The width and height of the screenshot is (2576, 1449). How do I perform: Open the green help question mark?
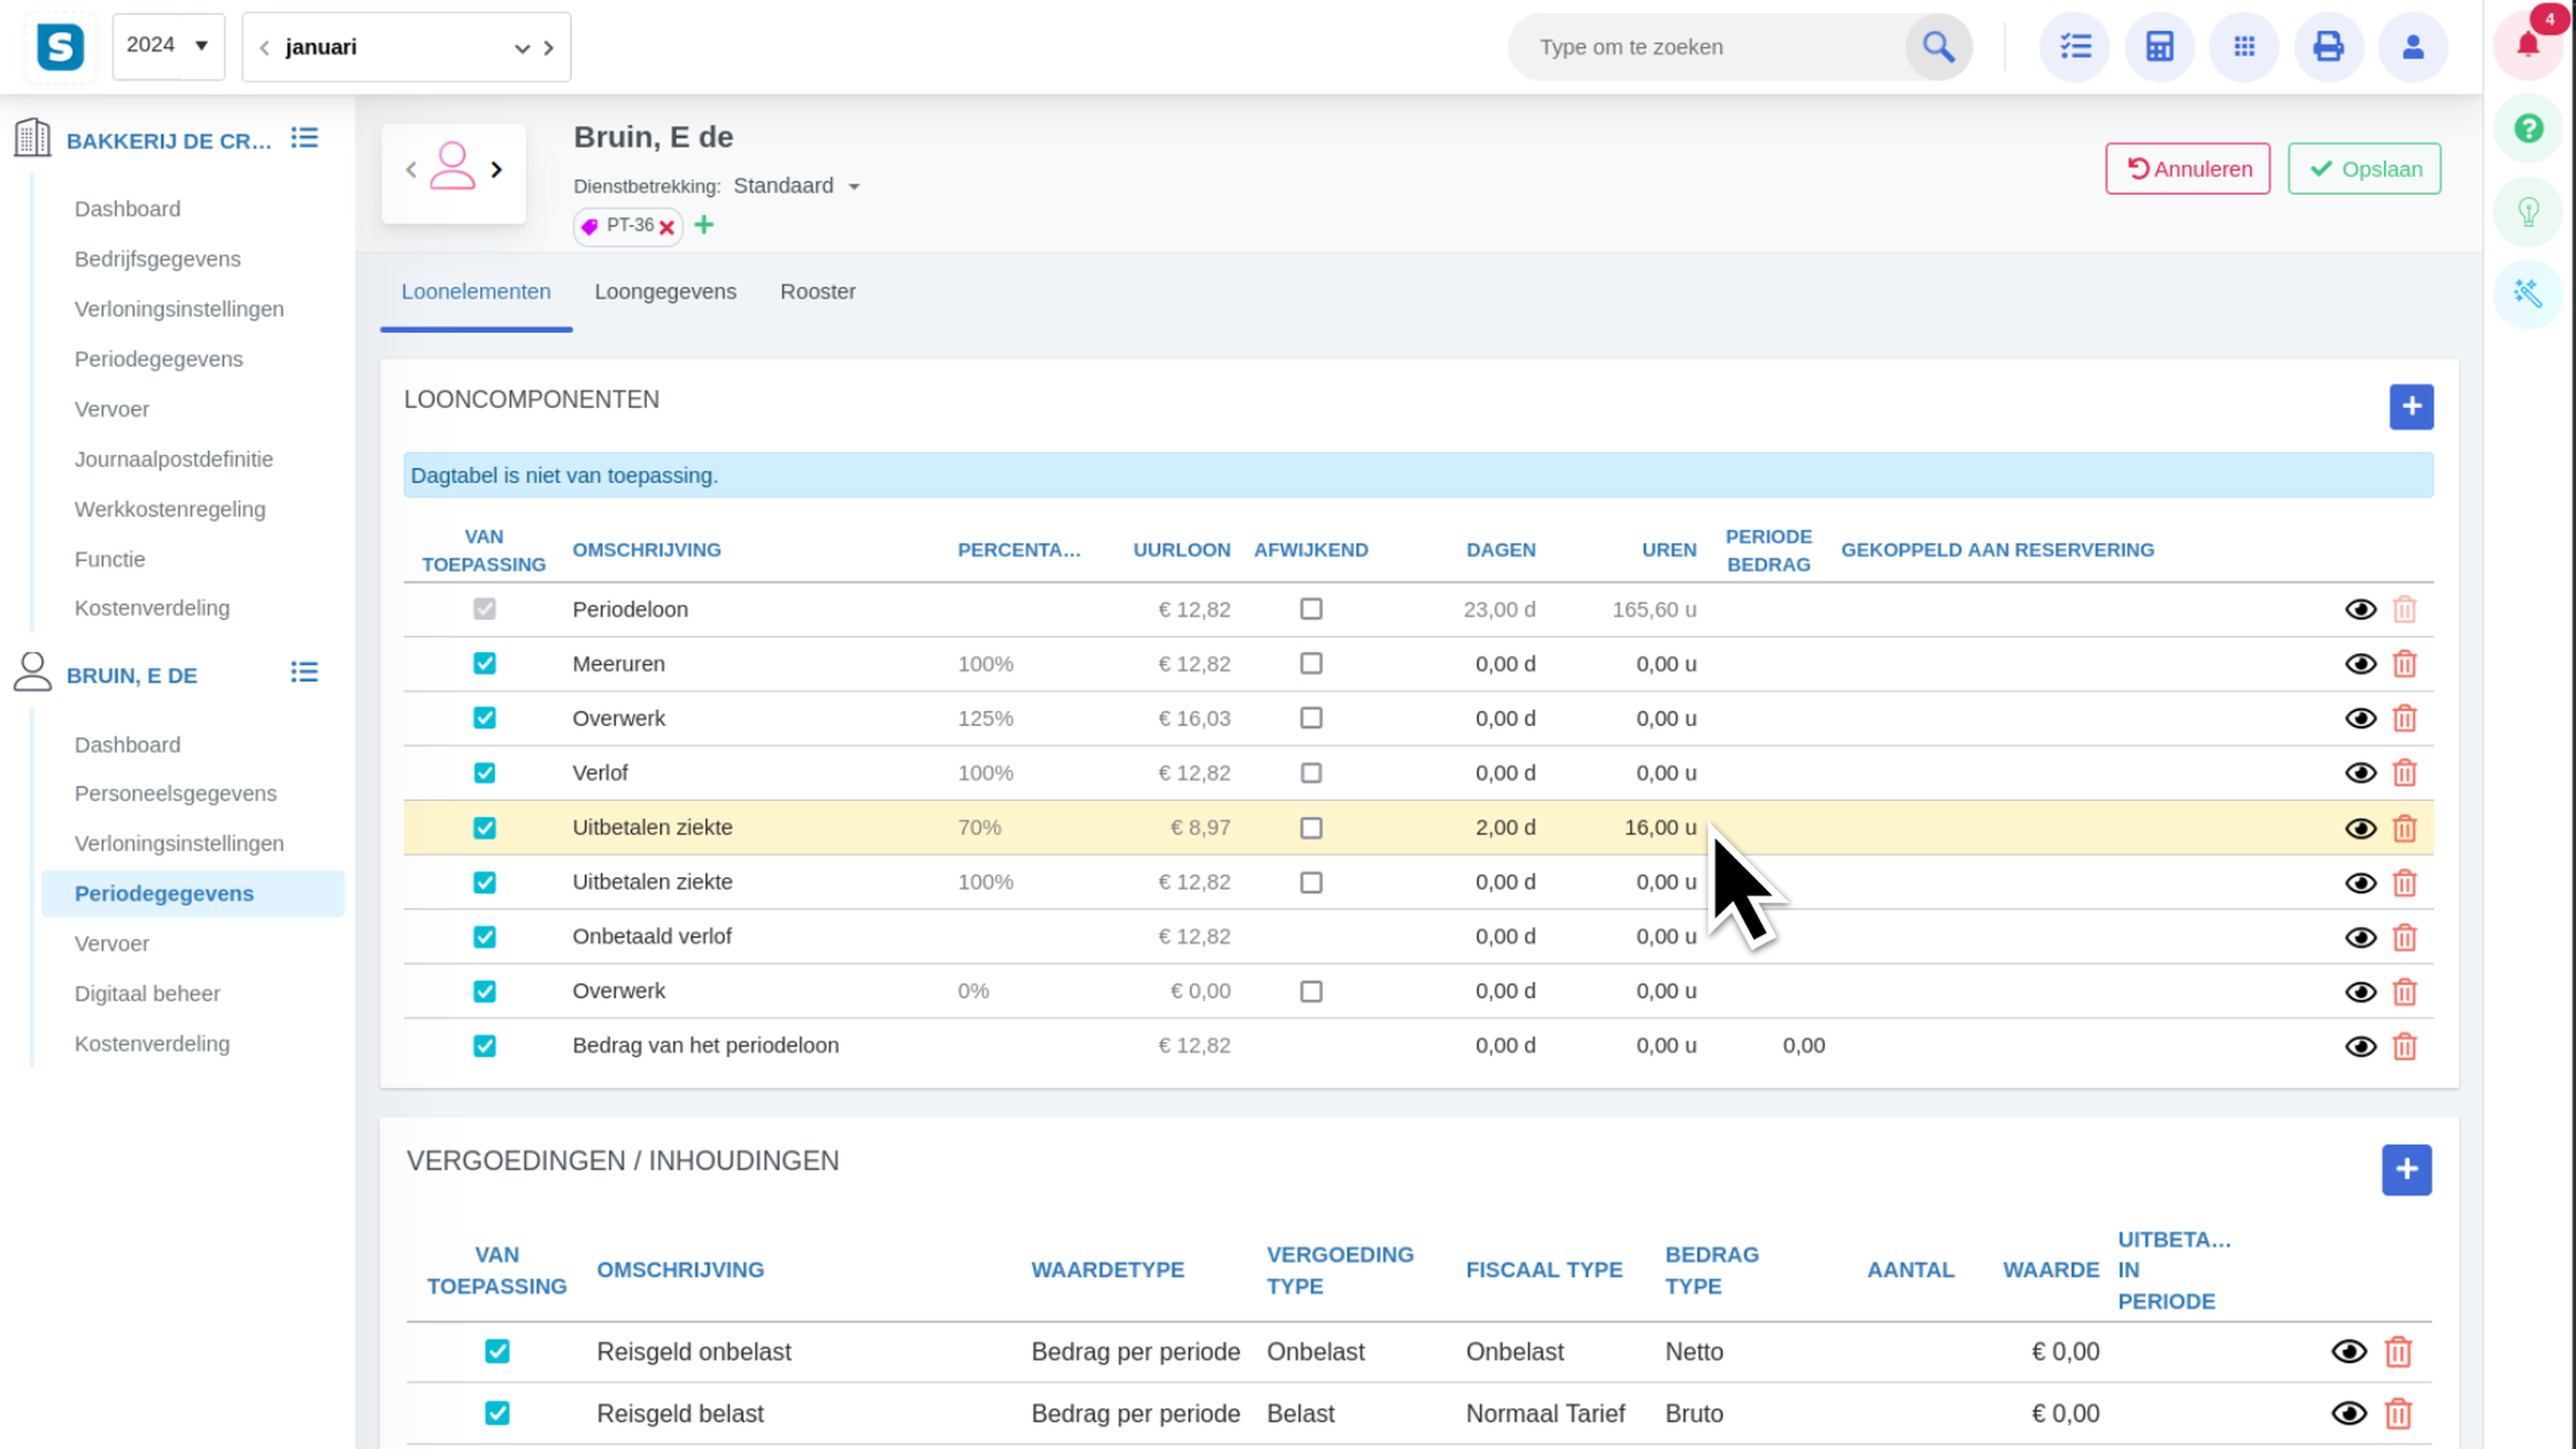coord(2528,128)
